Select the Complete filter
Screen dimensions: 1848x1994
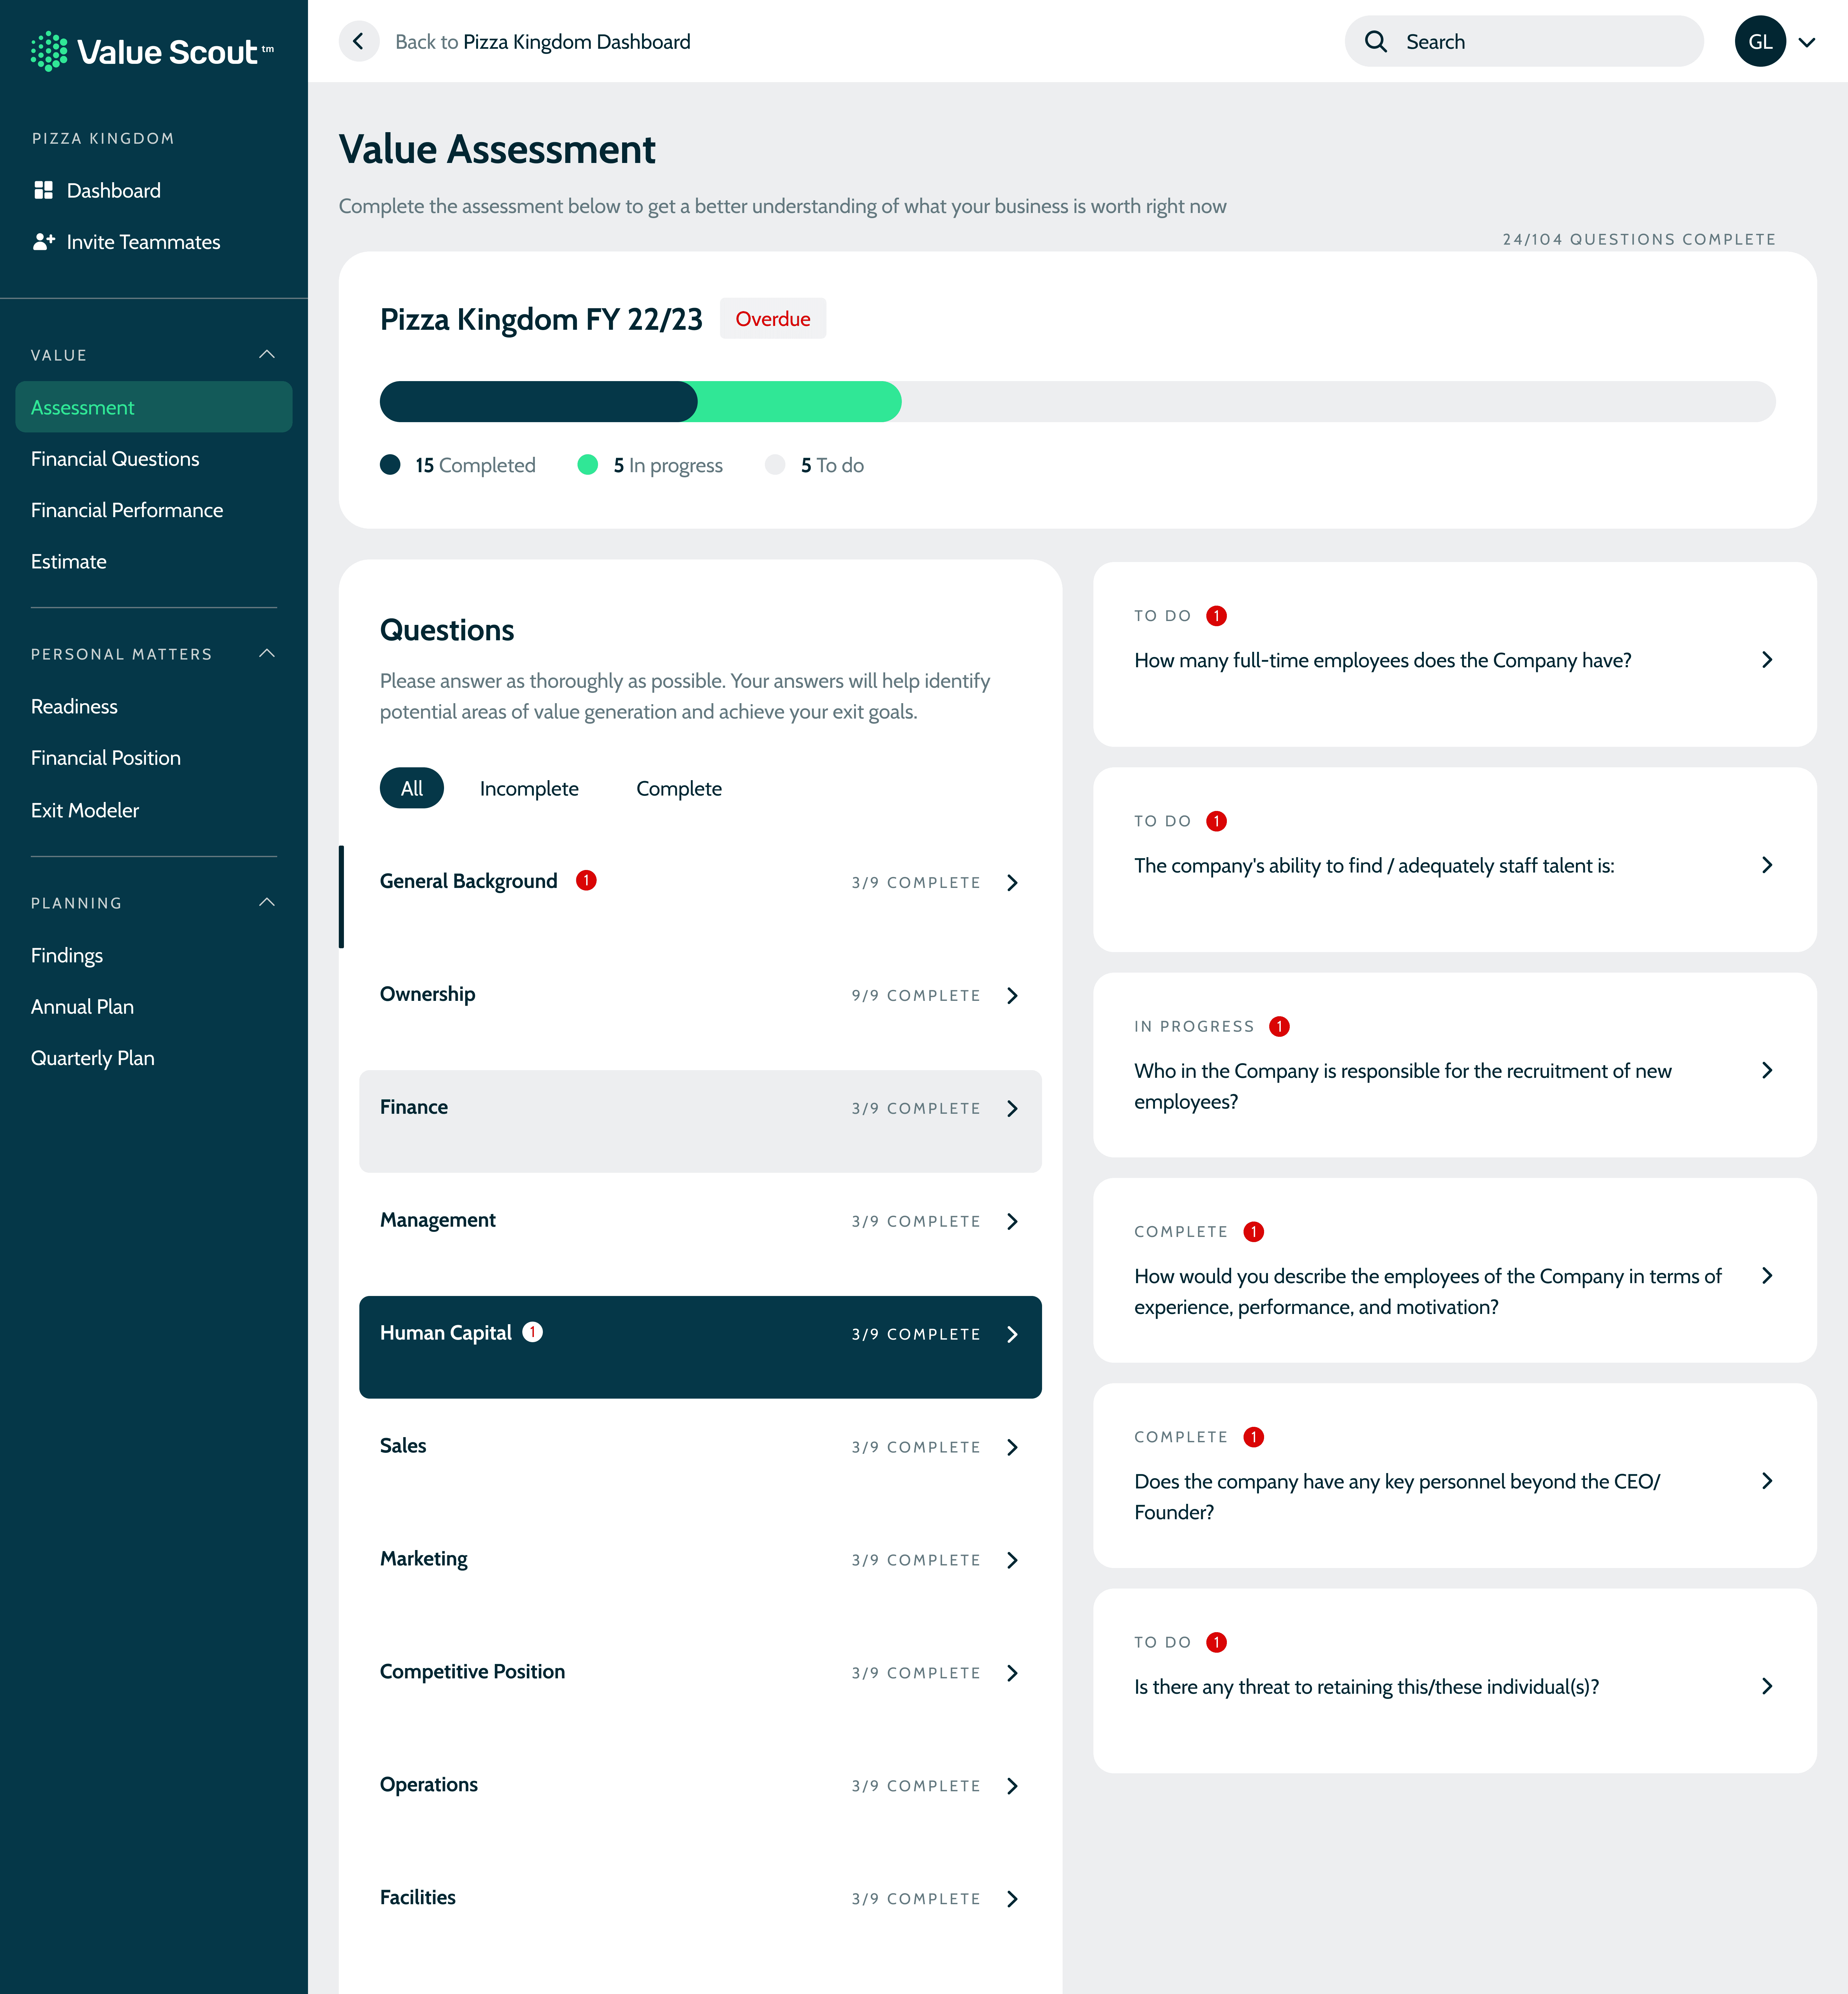point(679,789)
